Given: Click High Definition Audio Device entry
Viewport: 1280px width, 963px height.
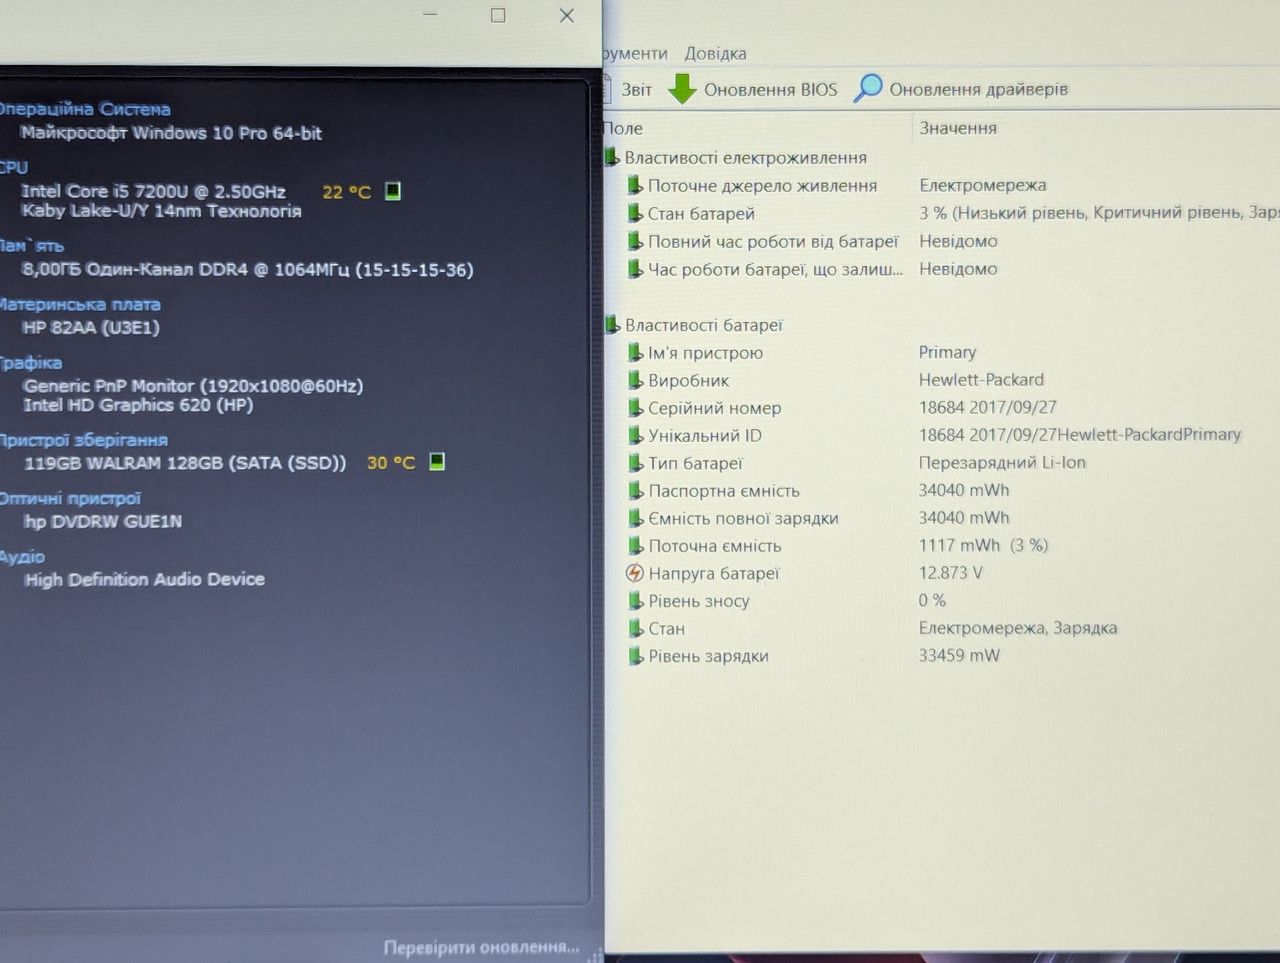Looking at the screenshot, I should pos(144,579).
